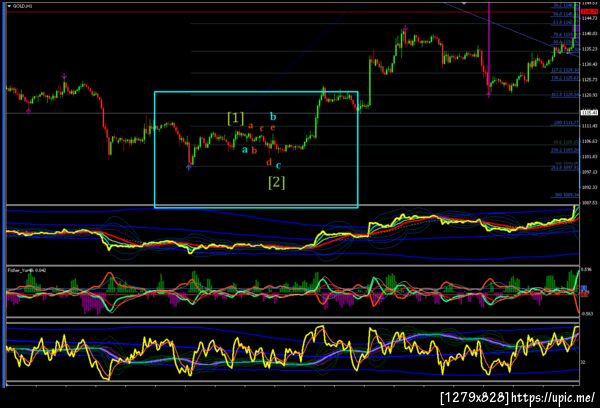Select the Fisher_Yur4ik 0.042 indicator label
This screenshot has width=600, height=408.
27,270
